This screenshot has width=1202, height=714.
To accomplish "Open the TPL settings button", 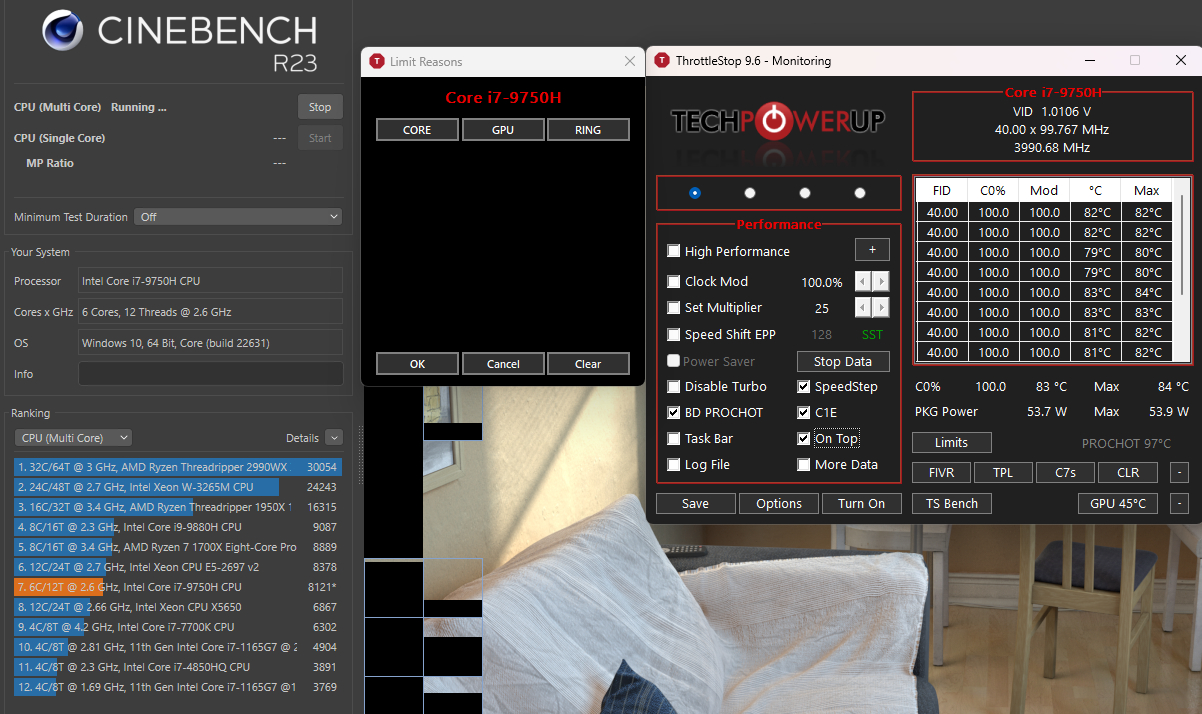I will [1002, 473].
